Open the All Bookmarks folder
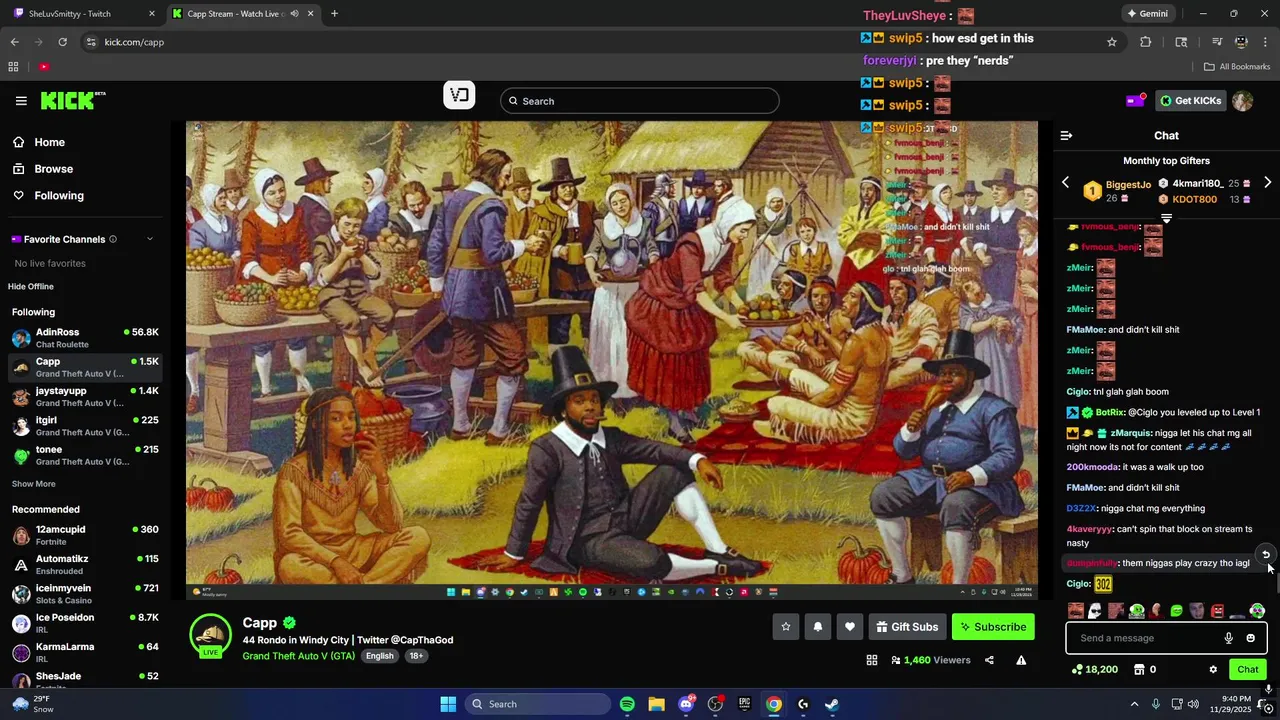Screen dimensions: 1280x720 click(1237, 67)
